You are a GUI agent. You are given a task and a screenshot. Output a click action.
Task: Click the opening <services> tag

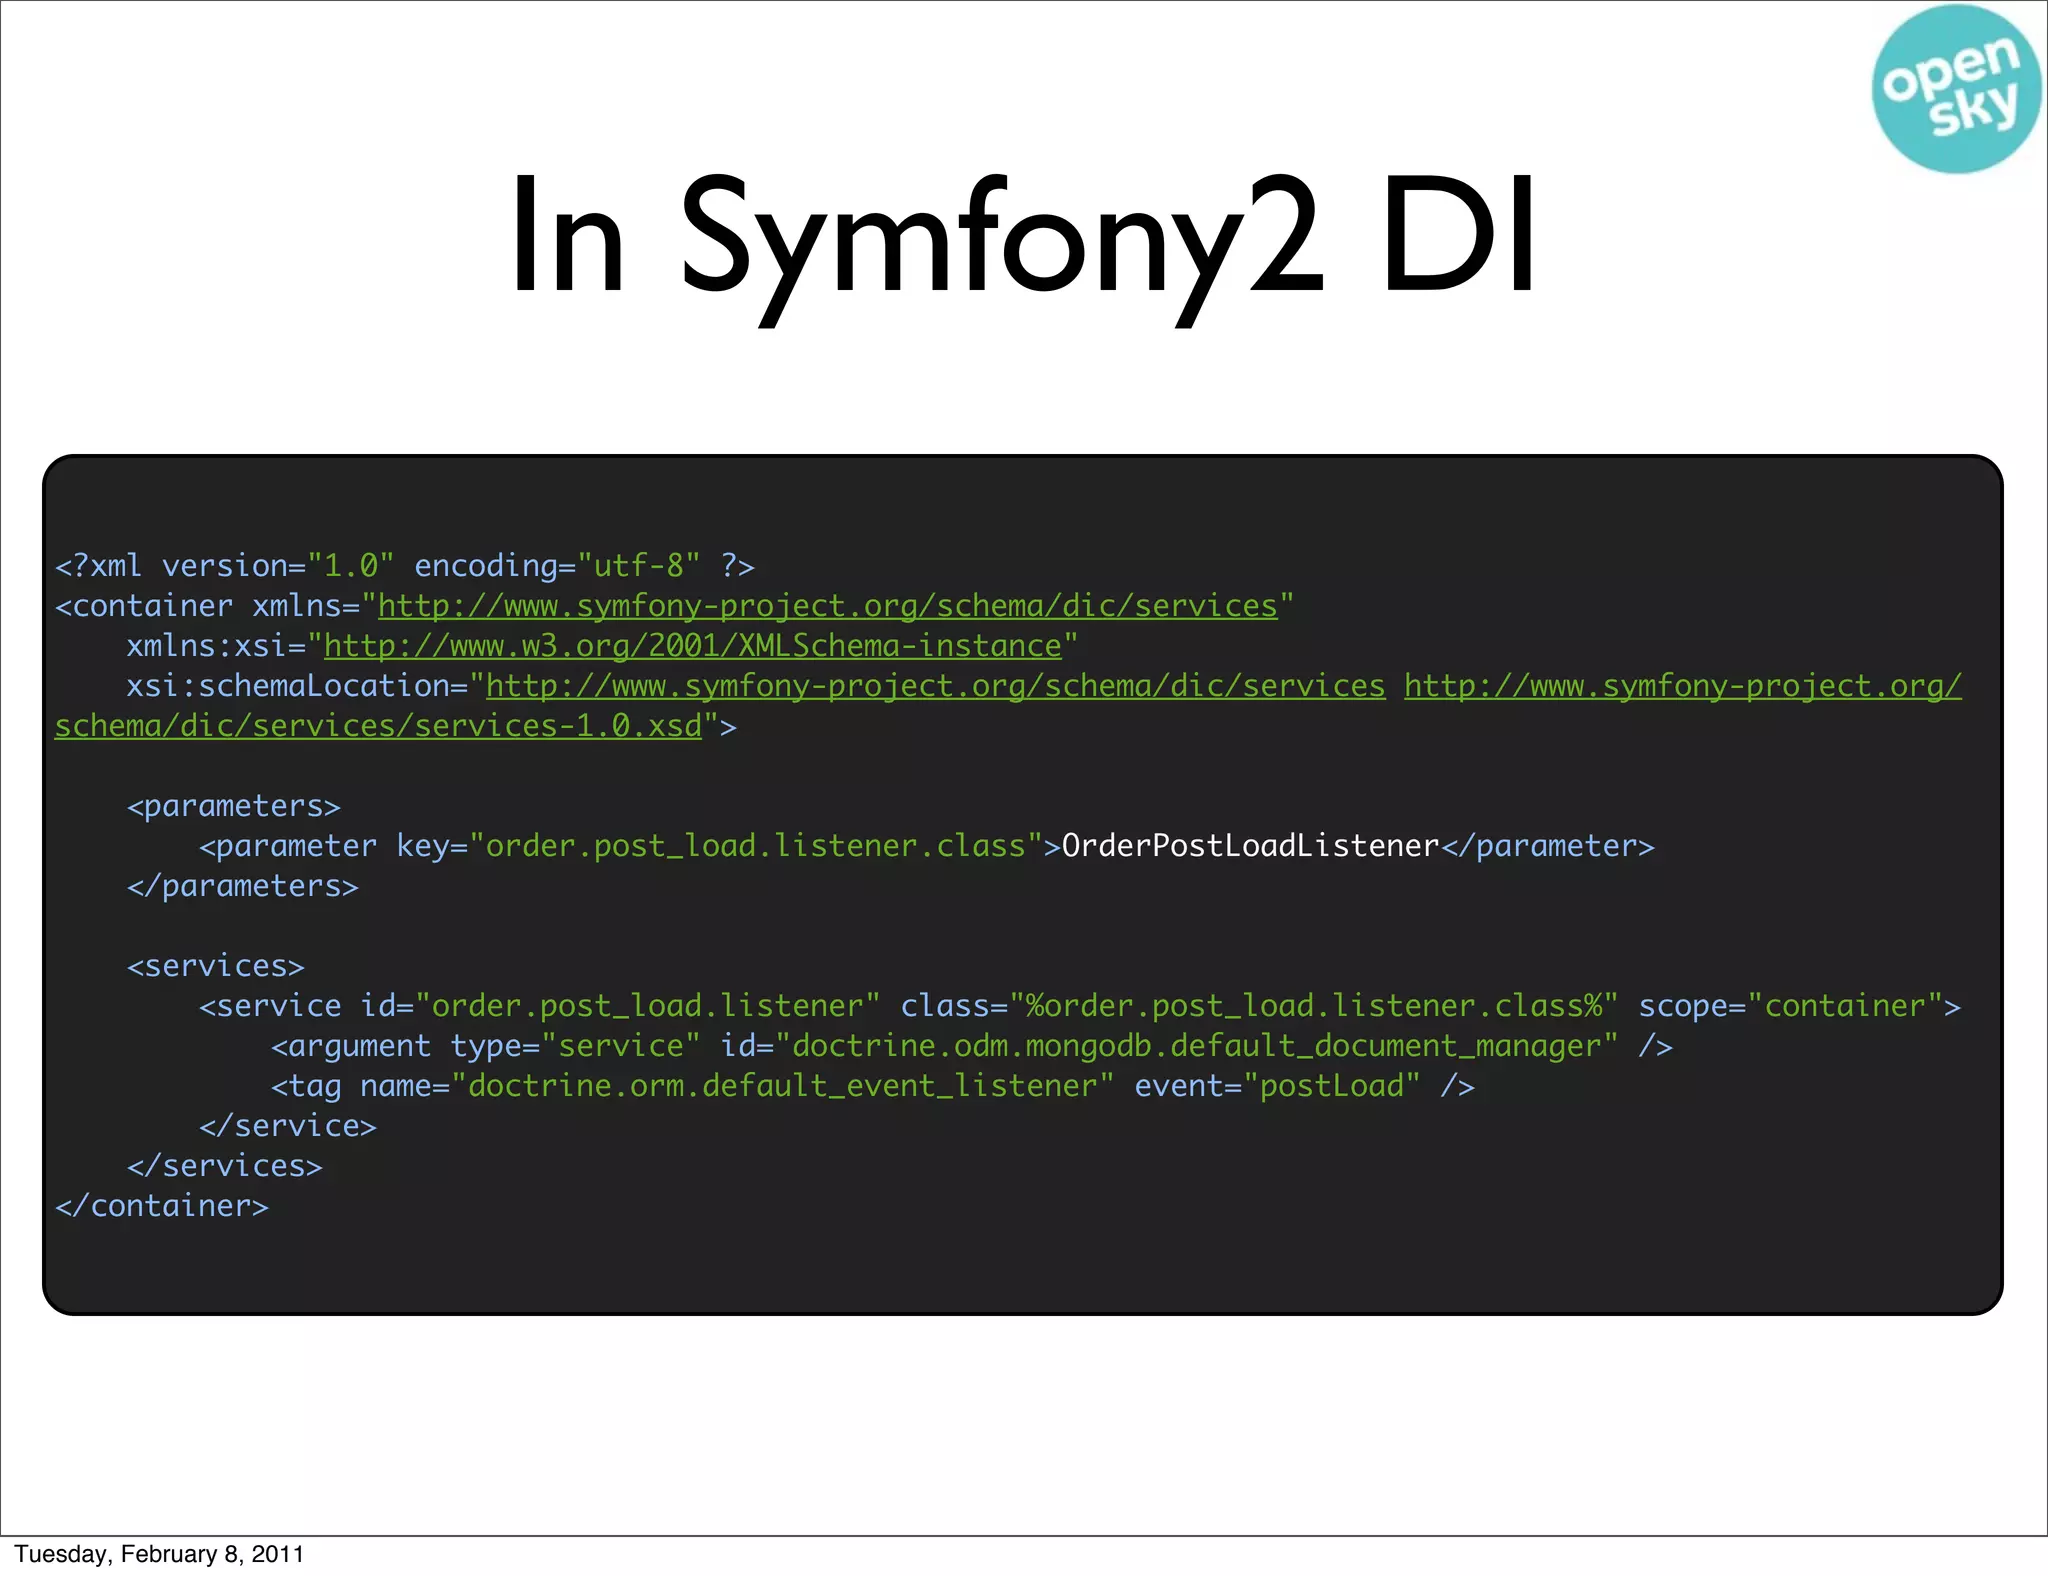[x=216, y=966]
